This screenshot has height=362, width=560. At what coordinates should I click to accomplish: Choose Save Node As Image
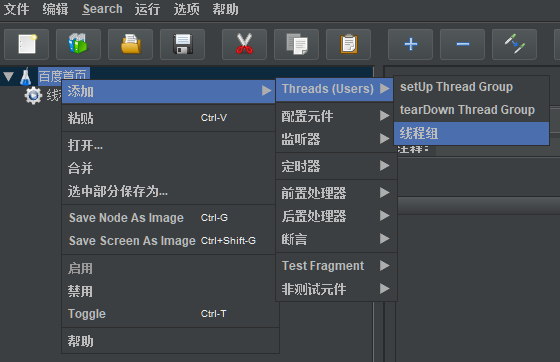pyautogui.click(x=169, y=218)
